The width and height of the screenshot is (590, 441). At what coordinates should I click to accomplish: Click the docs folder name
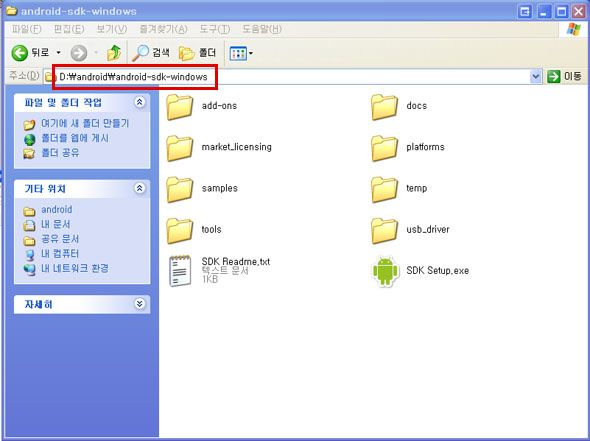point(417,105)
